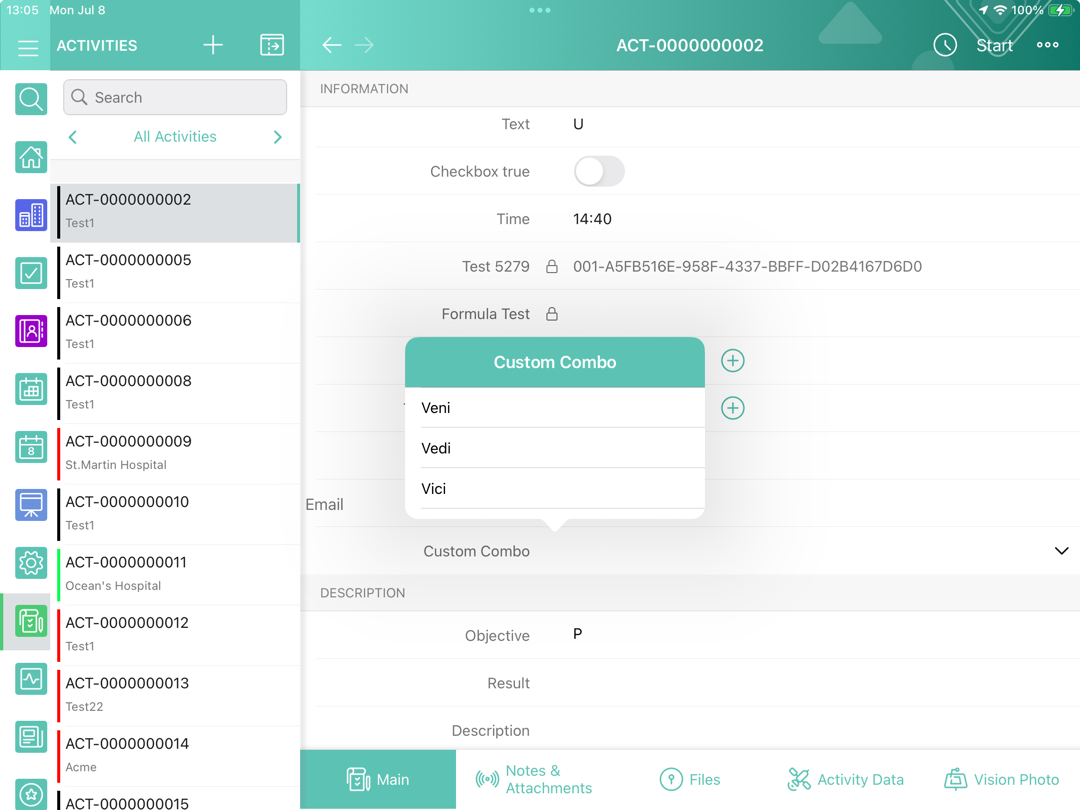Click the All Activities filter link

point(175,137)
